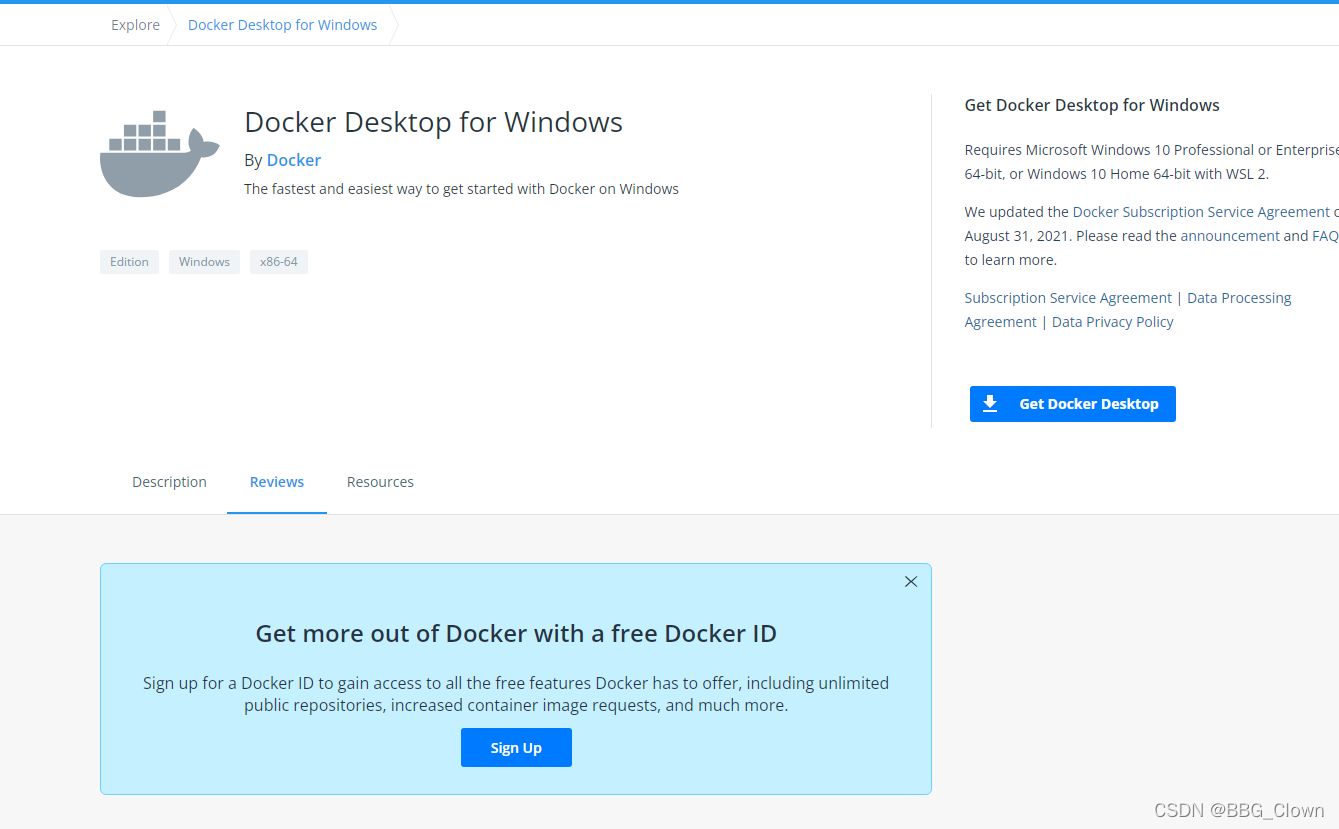Open the Docker Desktop for Windows breadcrumb
The height and width of the screenshot is (829, 1339).
(283, 25)
